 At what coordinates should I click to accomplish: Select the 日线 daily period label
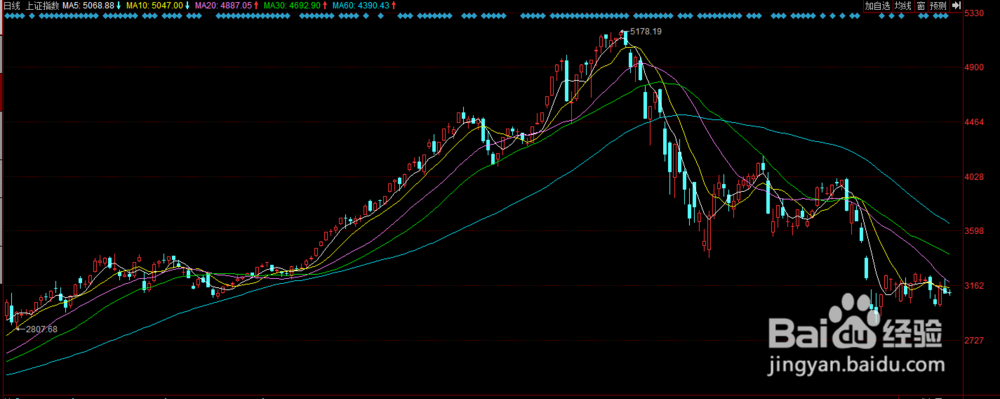[11, 5]
